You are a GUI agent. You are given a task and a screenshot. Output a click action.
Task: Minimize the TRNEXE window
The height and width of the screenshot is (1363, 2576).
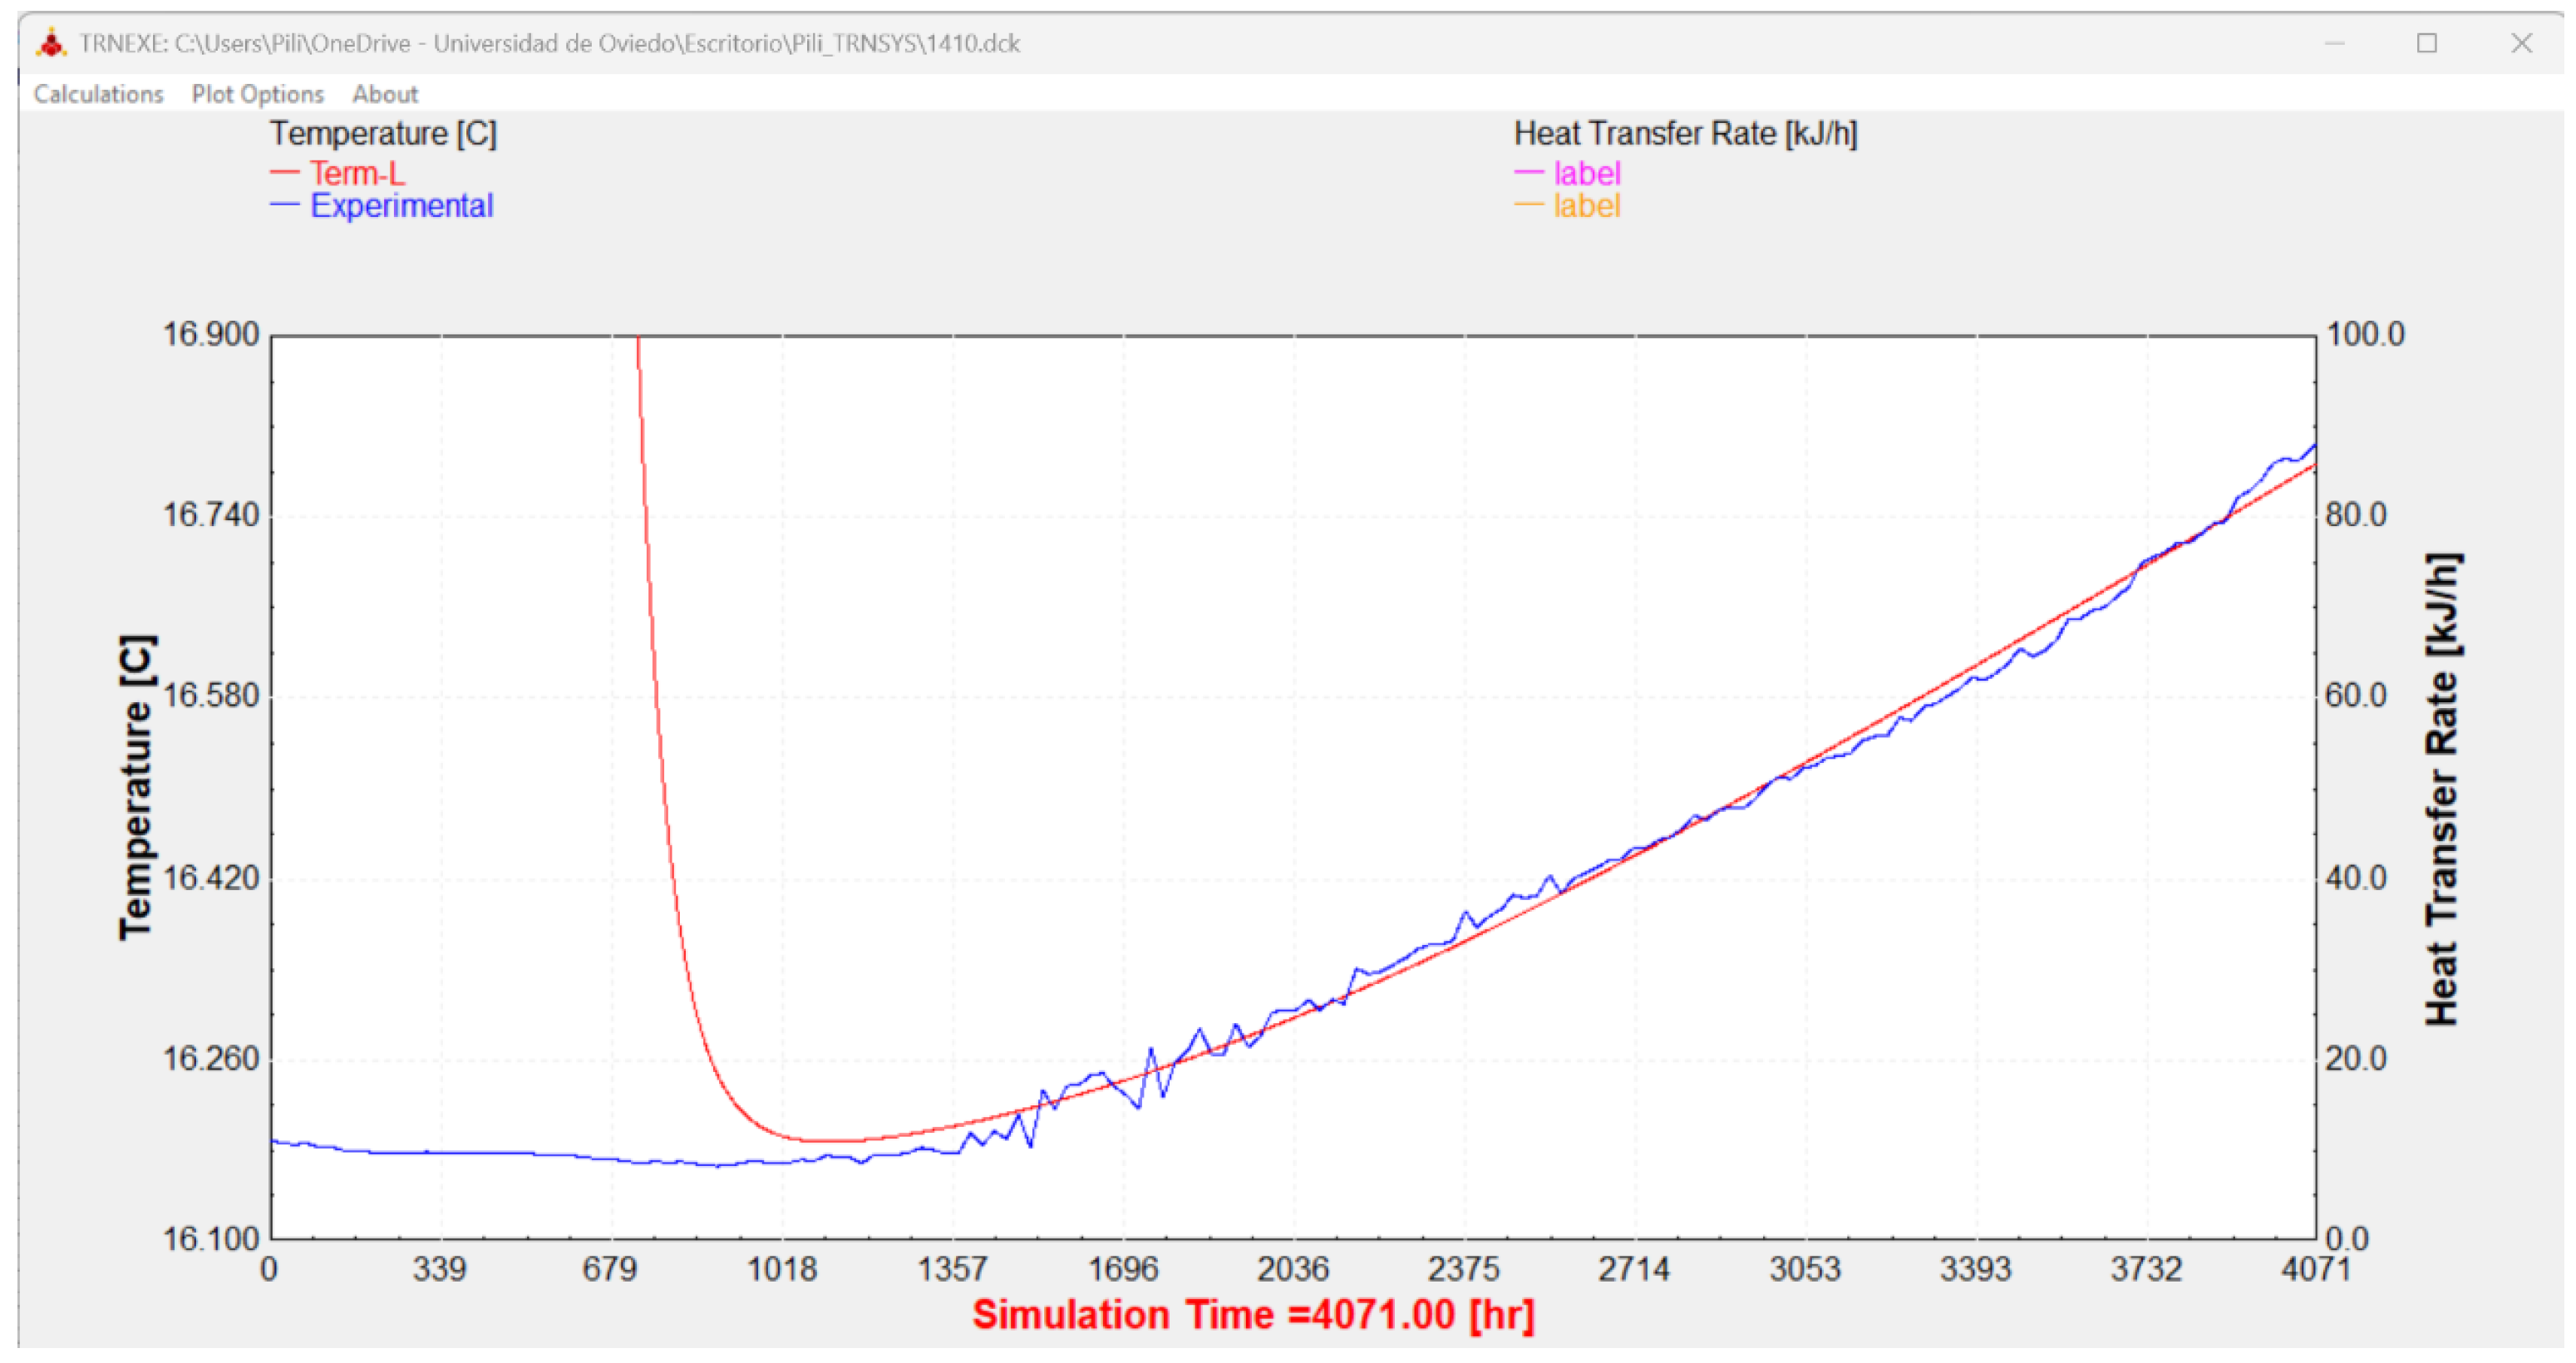pos(2334,43)
